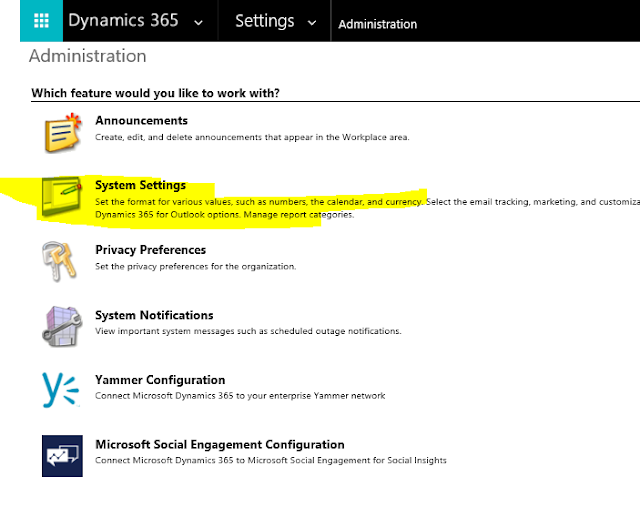The image size is (640, 507).
Task: Click the Administration page heading
Action: (87, 56)
